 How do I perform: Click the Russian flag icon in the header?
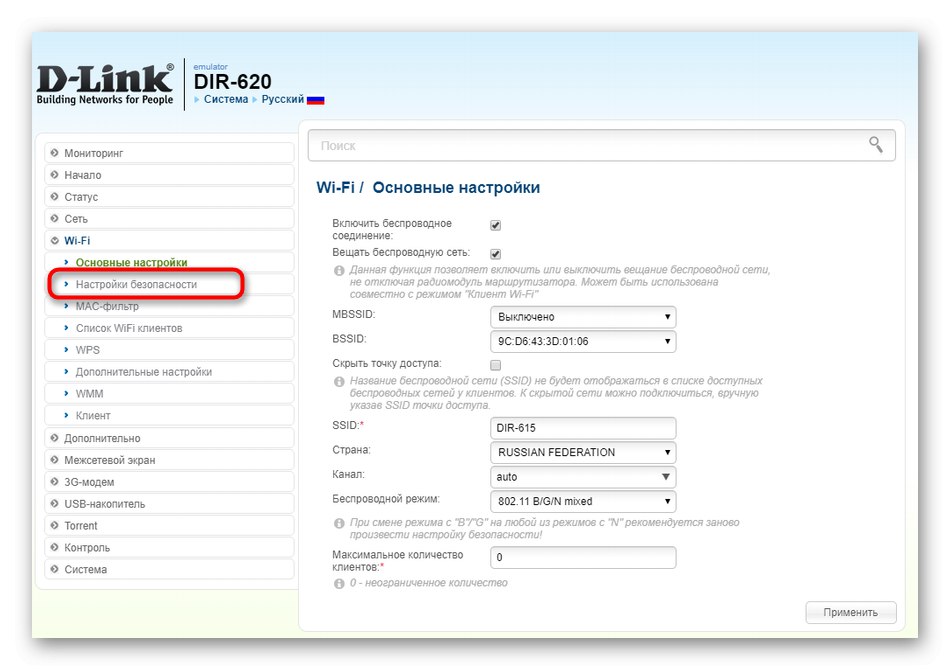[x=312, y=99]
